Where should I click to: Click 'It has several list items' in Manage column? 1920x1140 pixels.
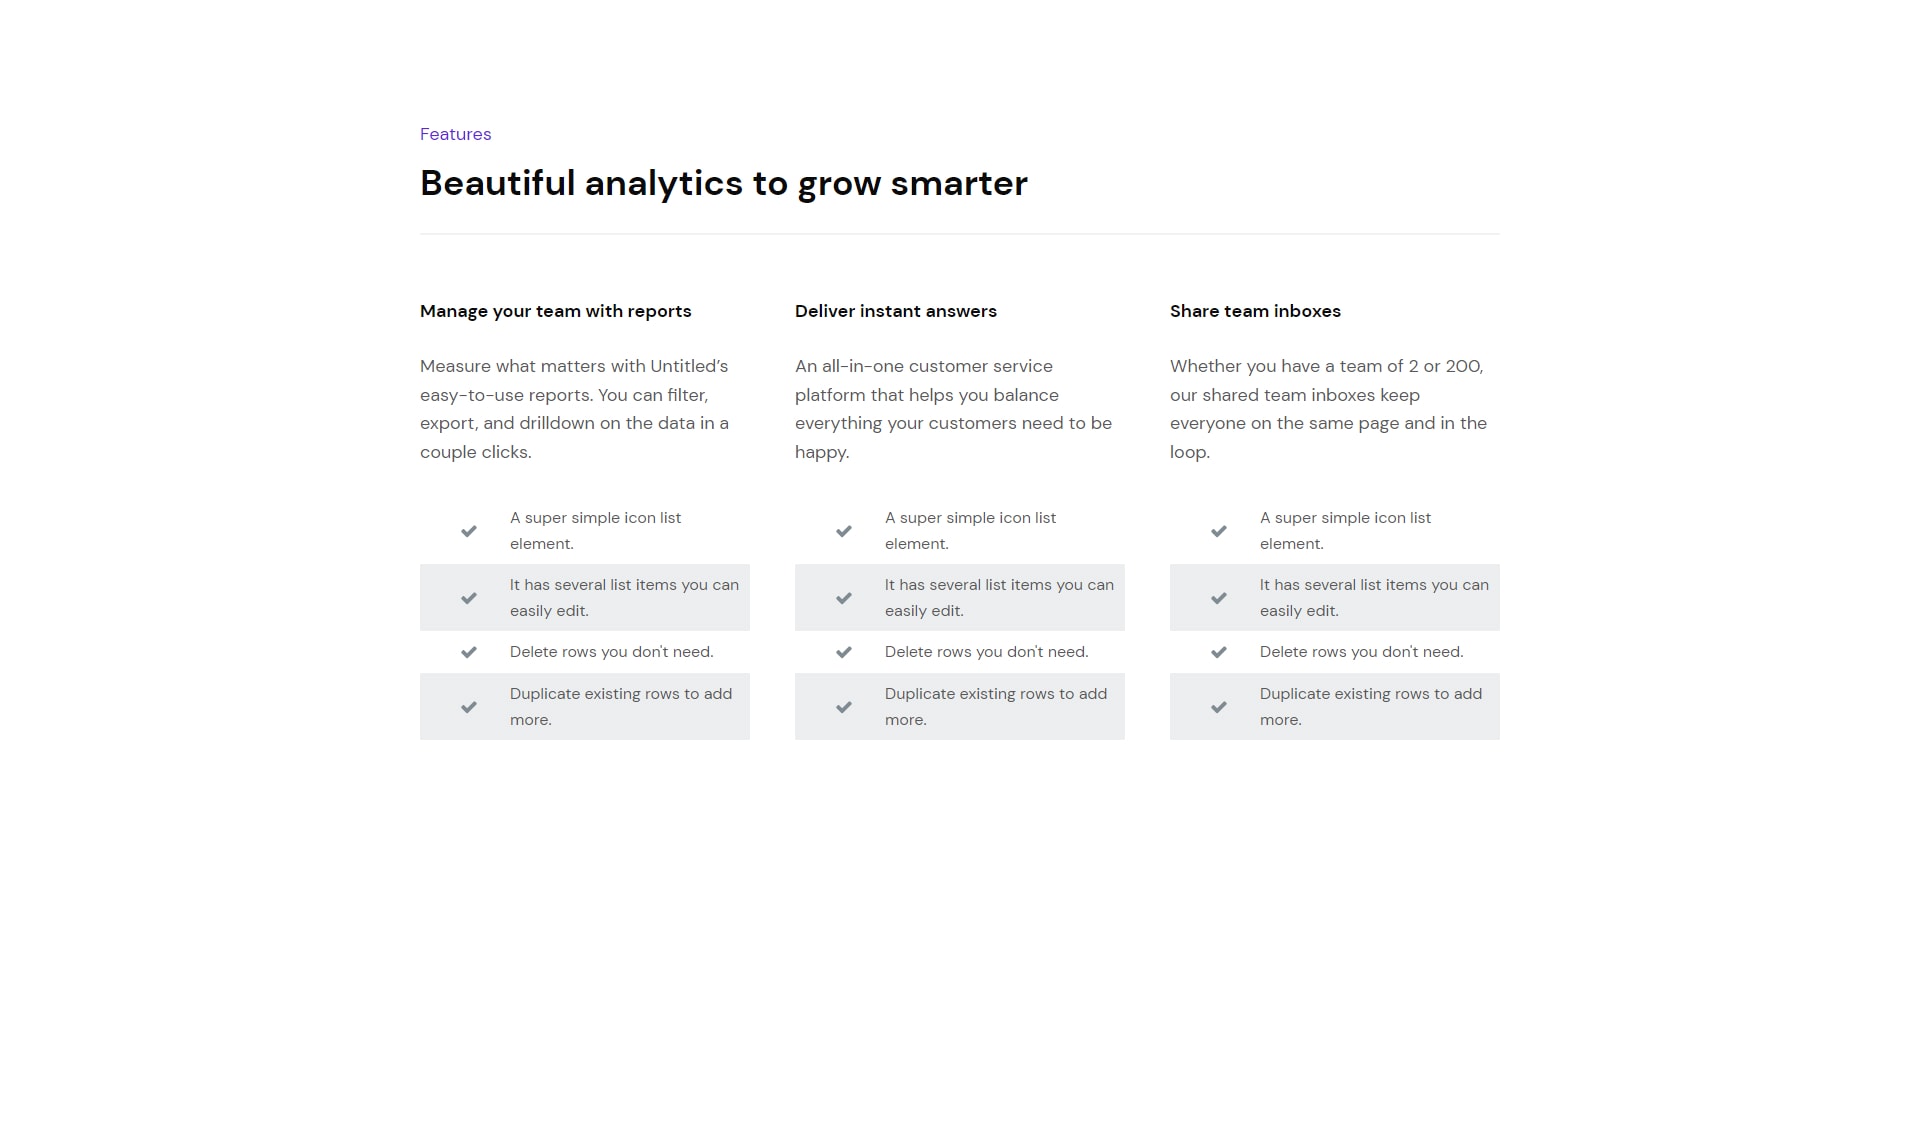coord(624,598)
